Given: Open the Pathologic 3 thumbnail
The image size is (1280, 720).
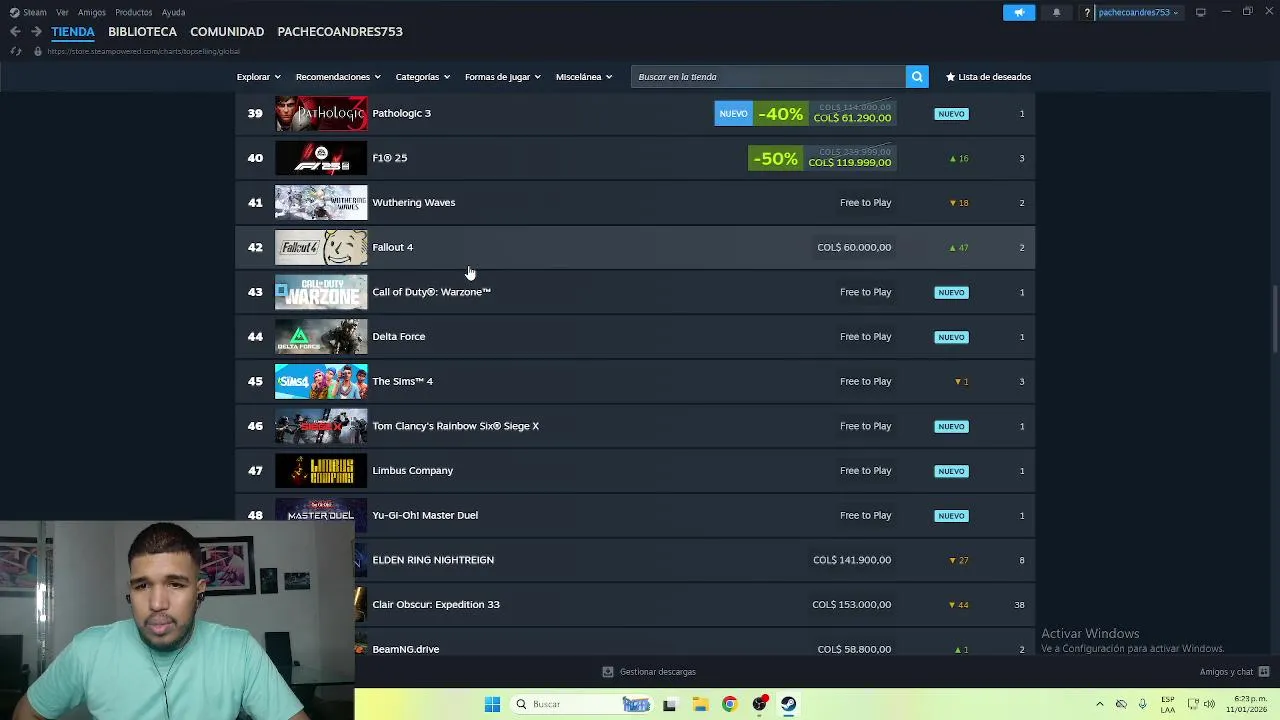Looking at the screenshot, I should pos(321,113).
